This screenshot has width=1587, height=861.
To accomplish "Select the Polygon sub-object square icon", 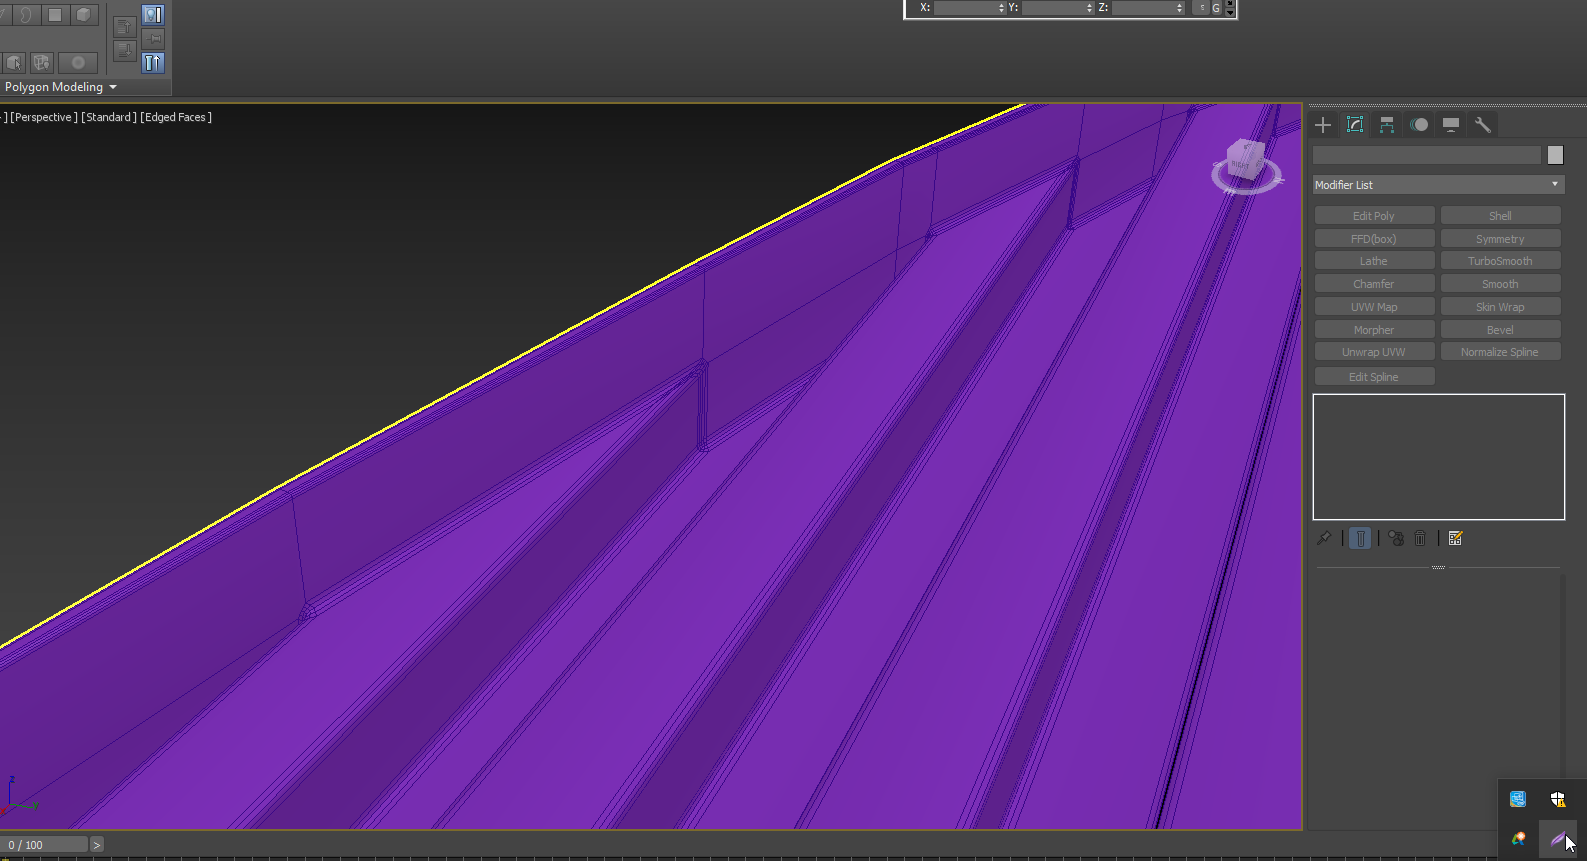I will click(x=55, y=15).
